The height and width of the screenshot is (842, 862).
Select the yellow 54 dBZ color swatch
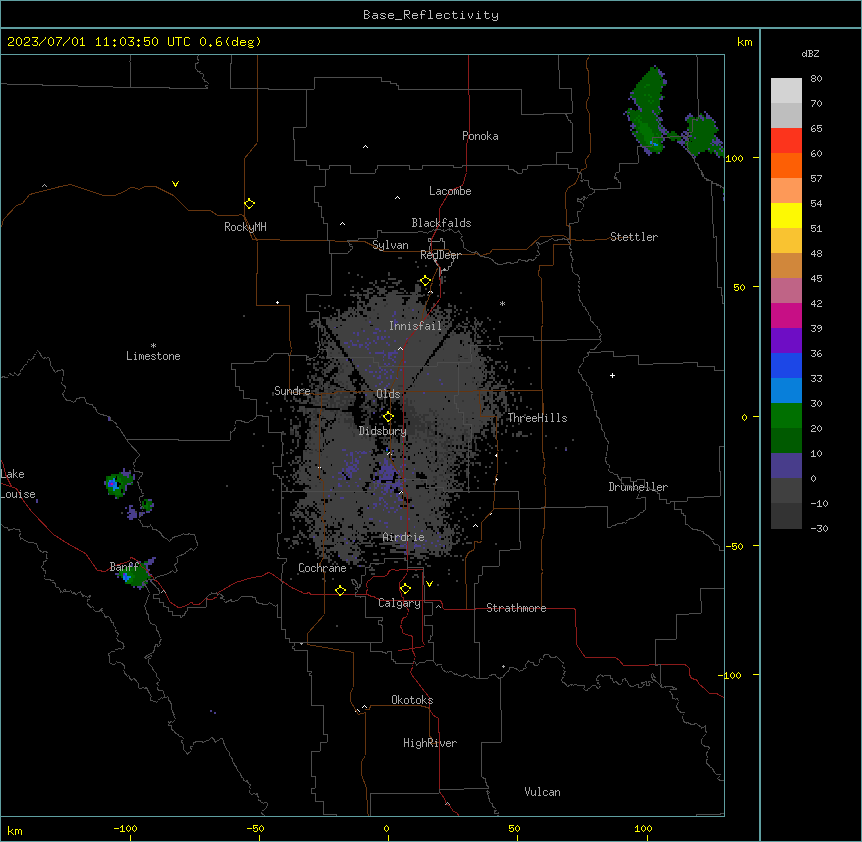[x=786, y=215]
